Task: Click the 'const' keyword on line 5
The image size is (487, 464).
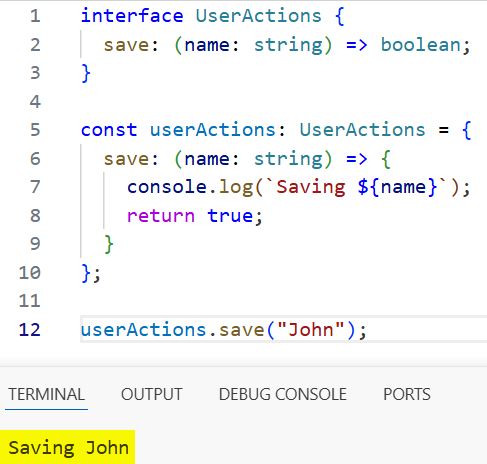Action: (109, 130)
